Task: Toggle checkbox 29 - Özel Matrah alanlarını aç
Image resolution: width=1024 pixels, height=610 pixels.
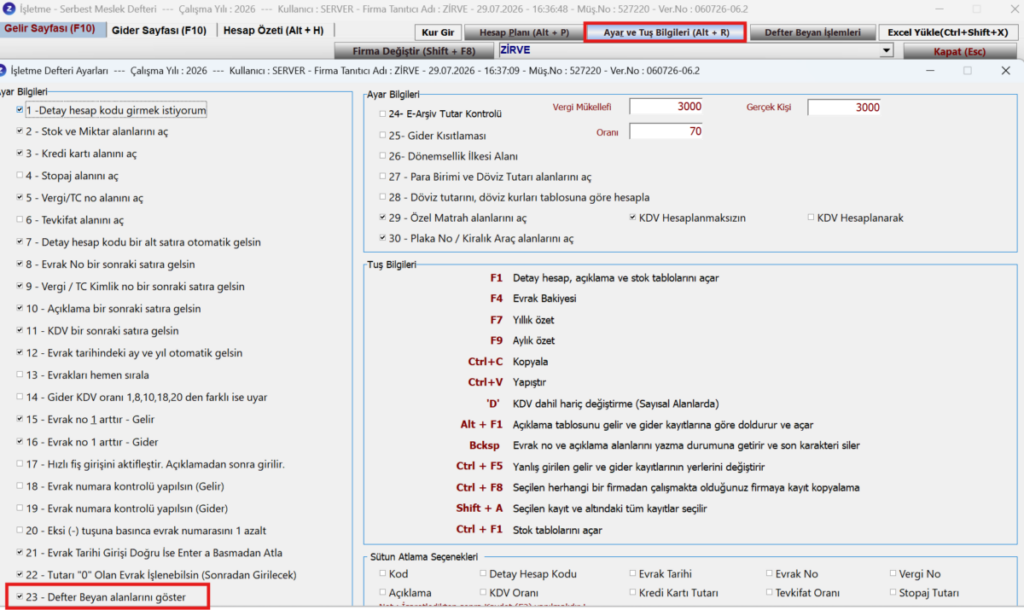Action: click(x=383, y=217)
